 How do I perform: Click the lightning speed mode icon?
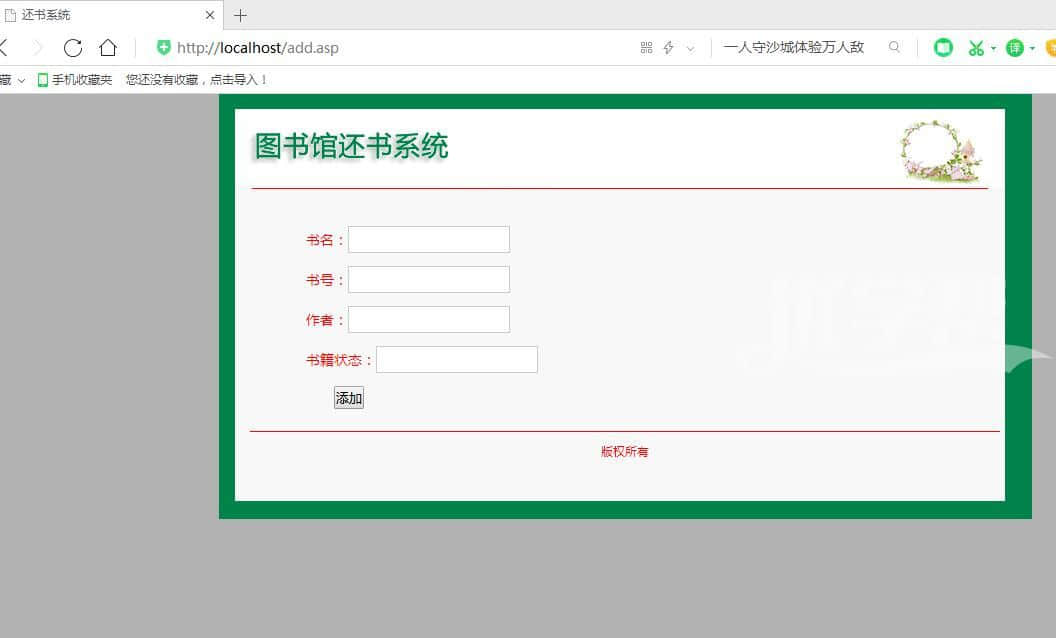[669, 48]
